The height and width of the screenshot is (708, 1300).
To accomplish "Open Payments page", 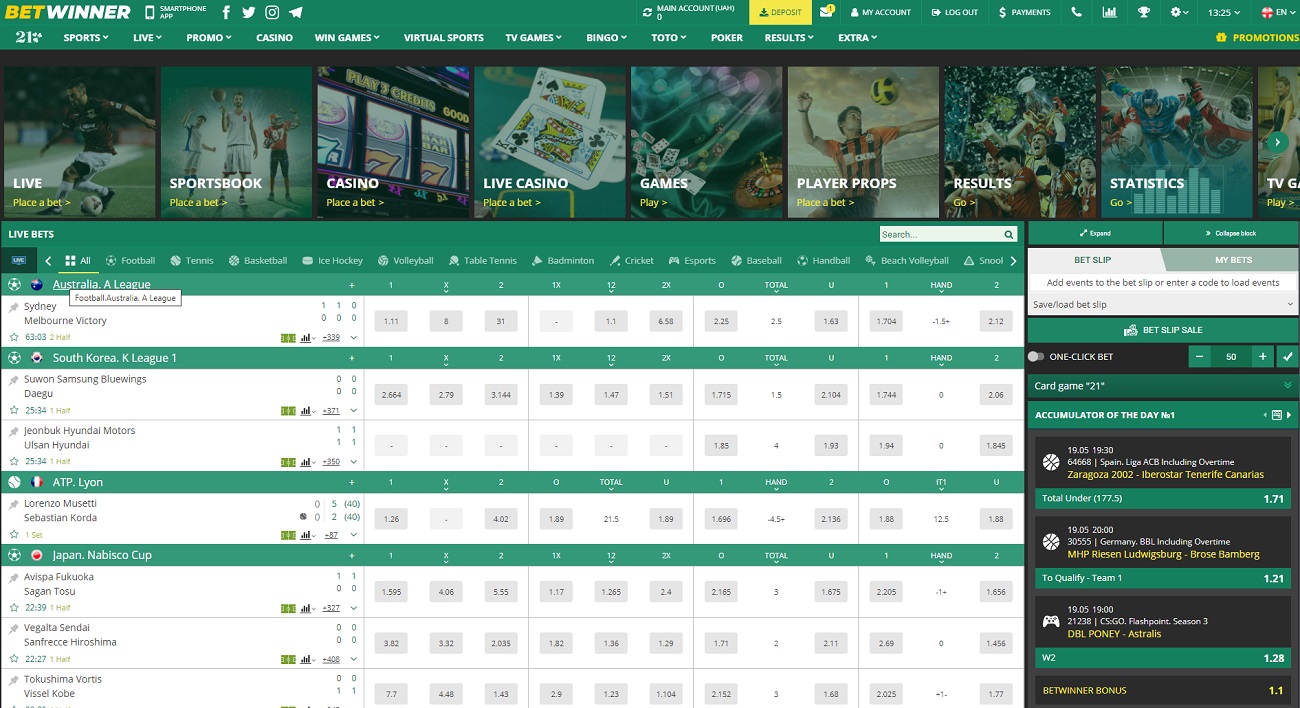I will (x=1024, y=13).
